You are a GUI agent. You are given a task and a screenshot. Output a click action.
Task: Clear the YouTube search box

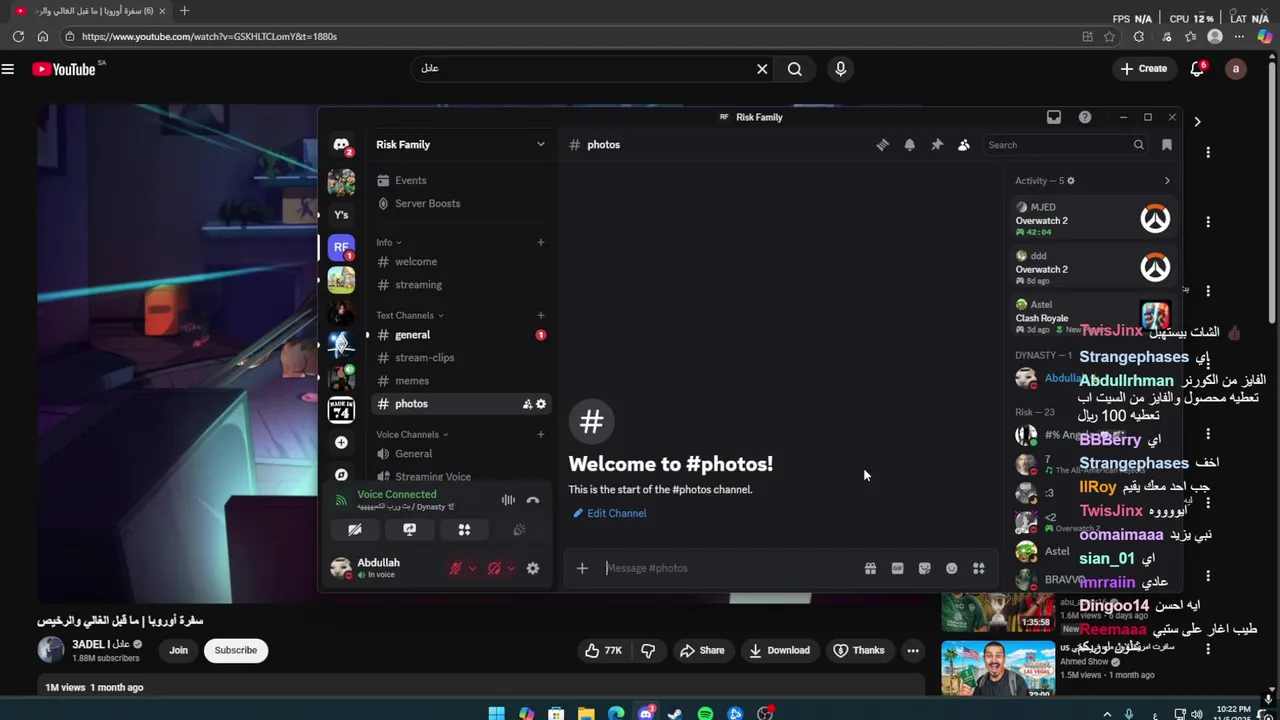click(762, 69)
